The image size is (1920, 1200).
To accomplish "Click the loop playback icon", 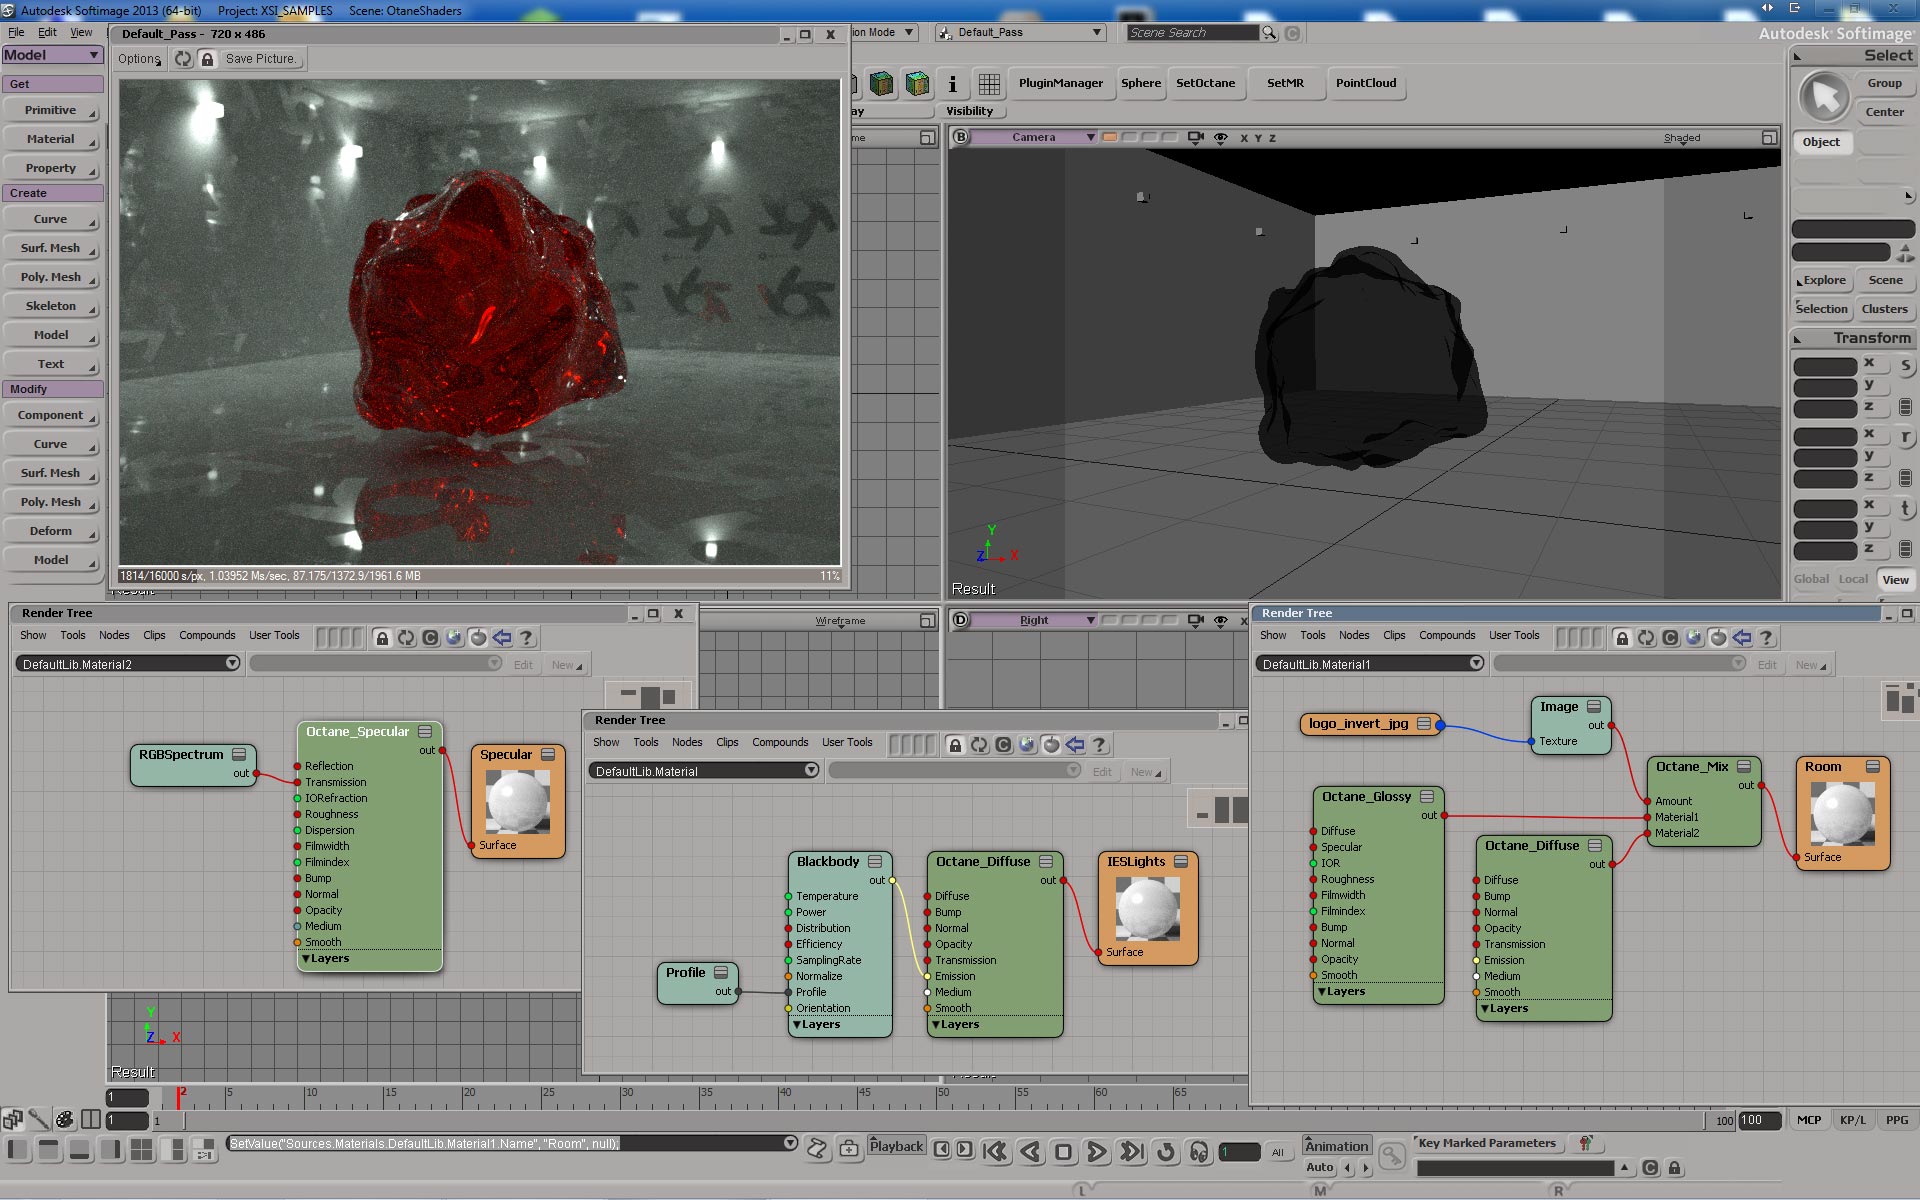I will pos(1165,1152).
